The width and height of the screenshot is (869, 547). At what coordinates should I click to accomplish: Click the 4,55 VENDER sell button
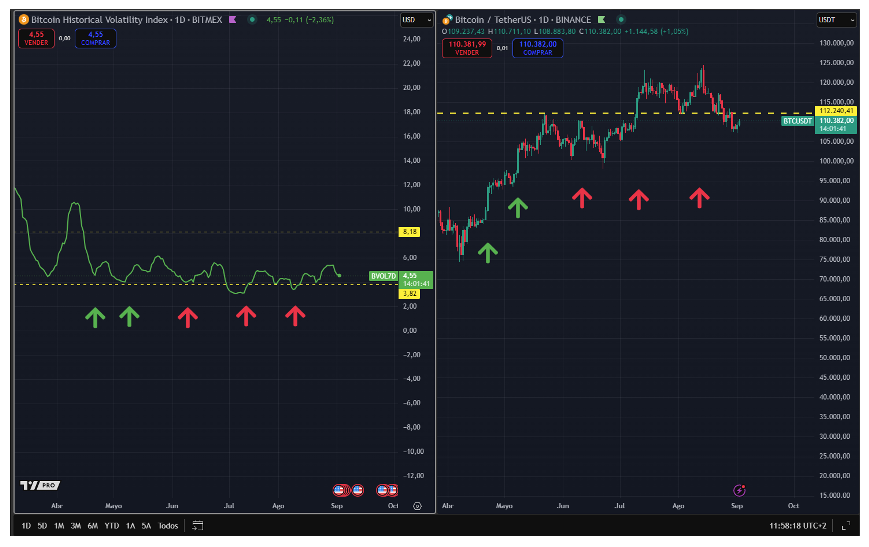[x=36, y=38]
